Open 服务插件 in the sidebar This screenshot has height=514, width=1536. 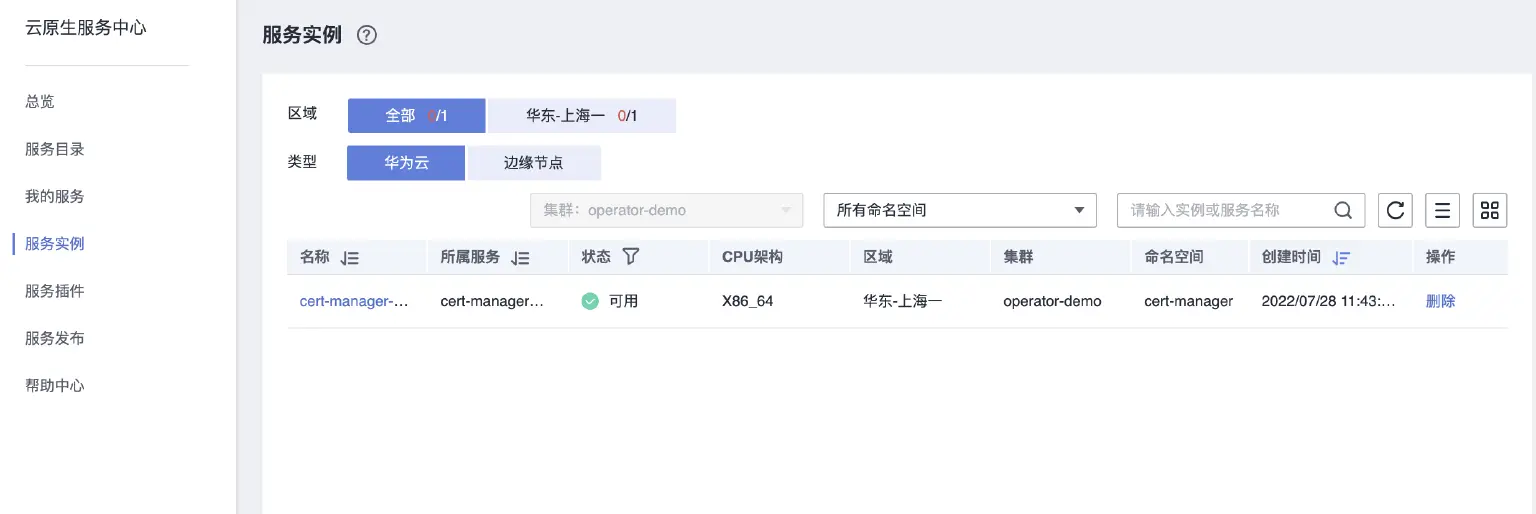tap(55, 291)
